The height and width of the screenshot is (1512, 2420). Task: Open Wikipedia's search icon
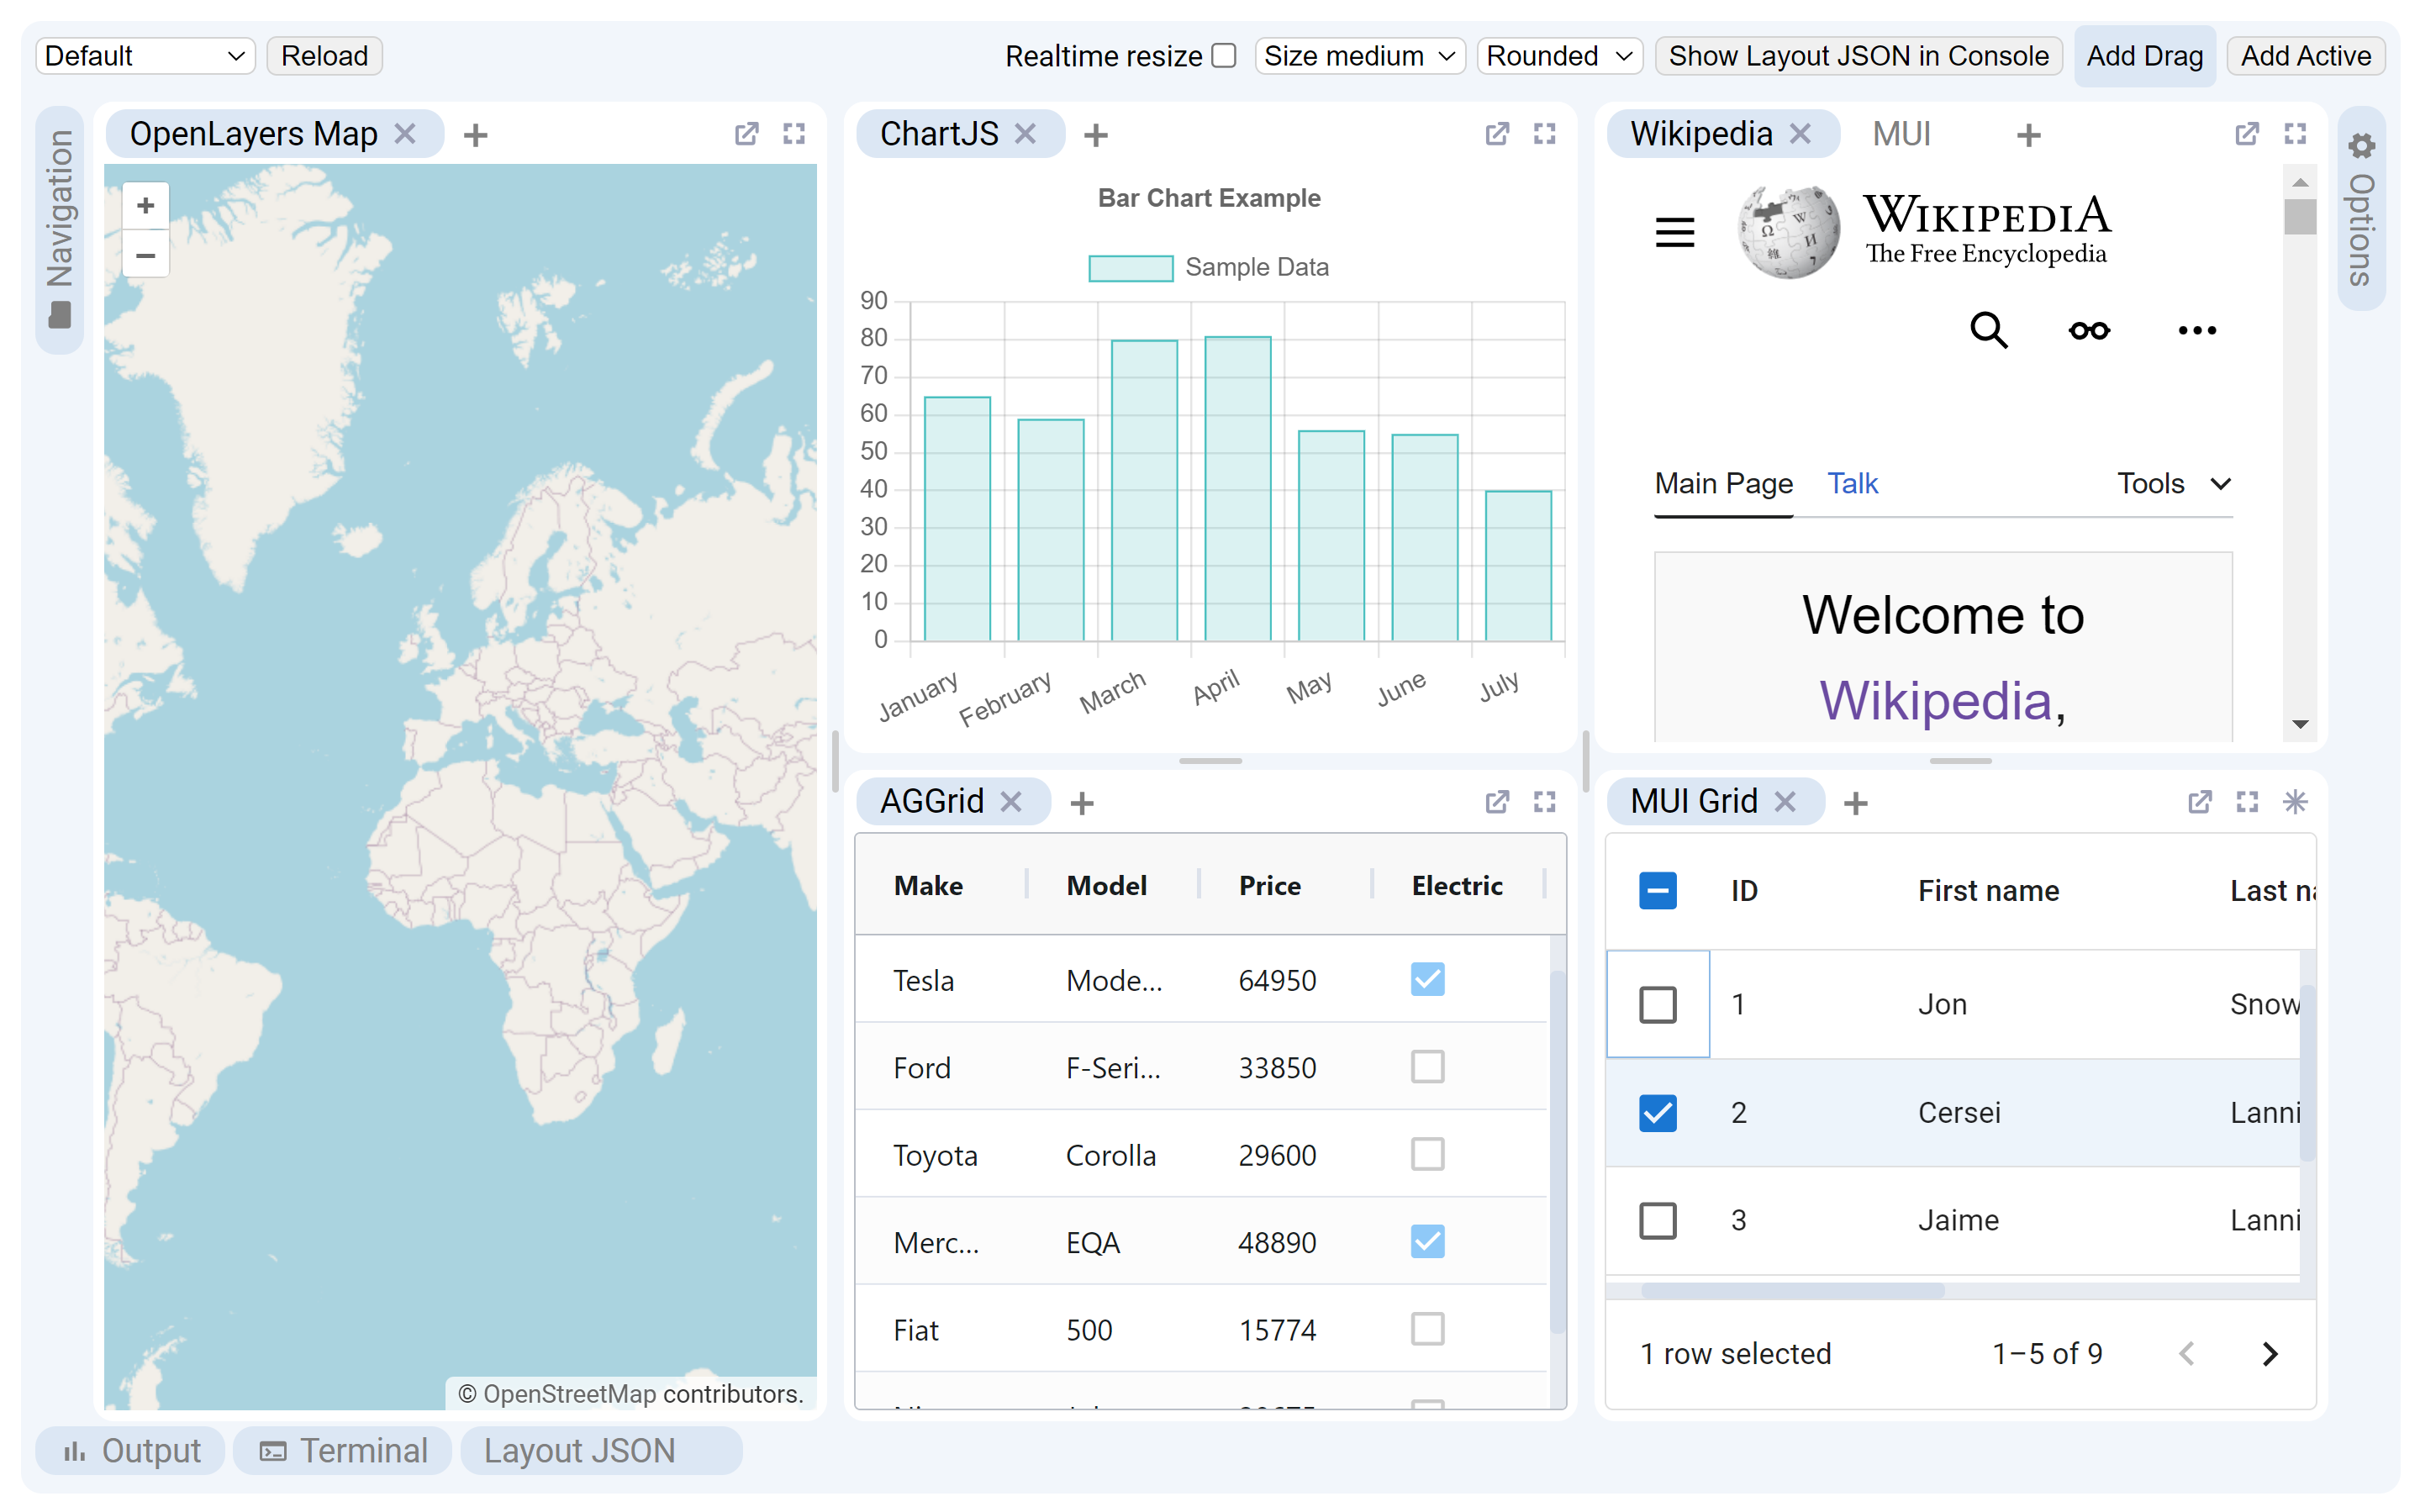[1988, 330]
